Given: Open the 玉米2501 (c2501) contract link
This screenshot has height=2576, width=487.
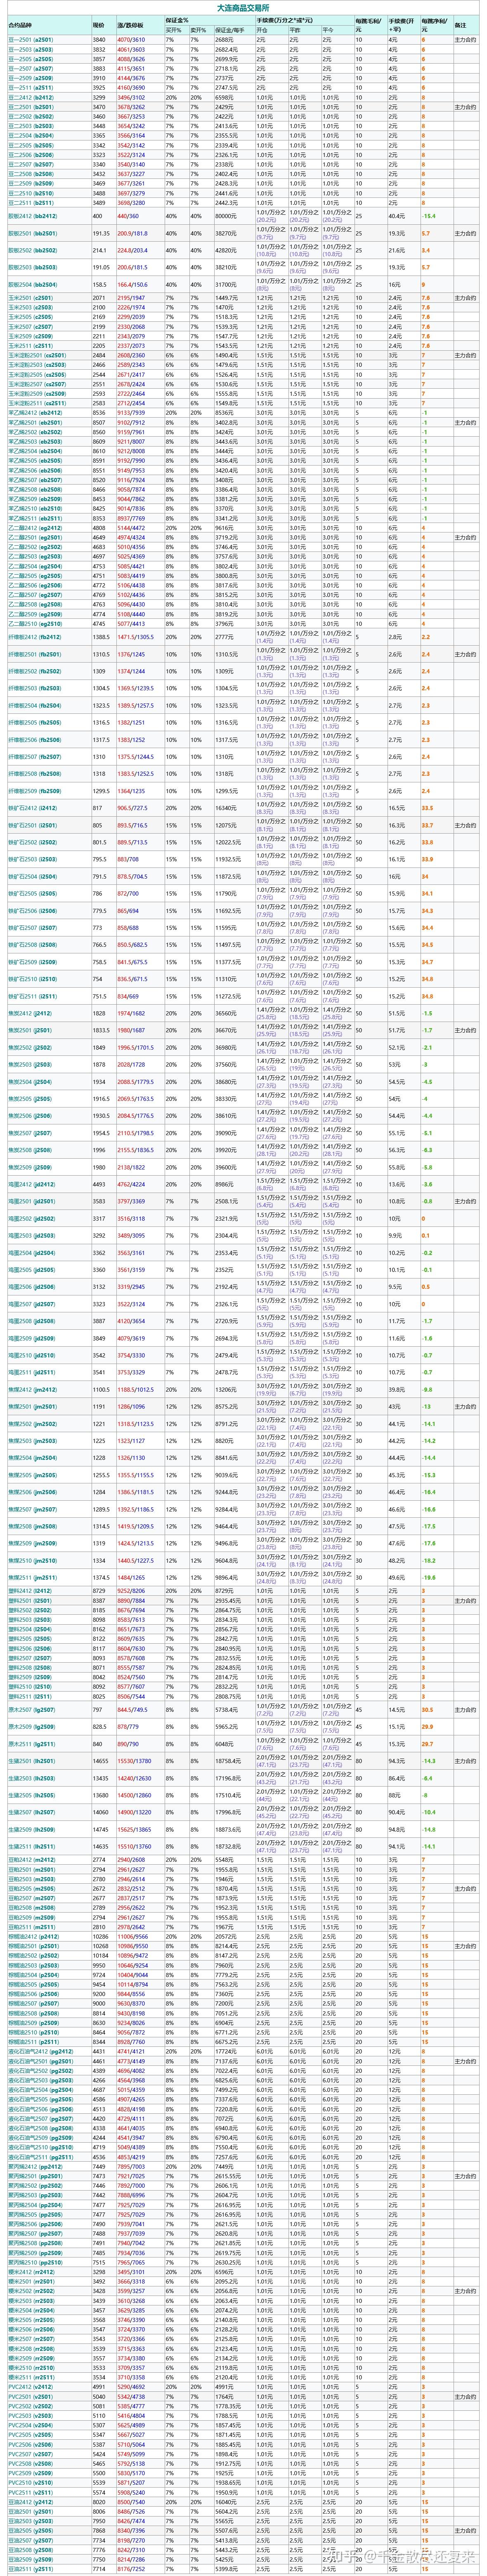Looking at the screenshot, I should [x=31, y=298].
